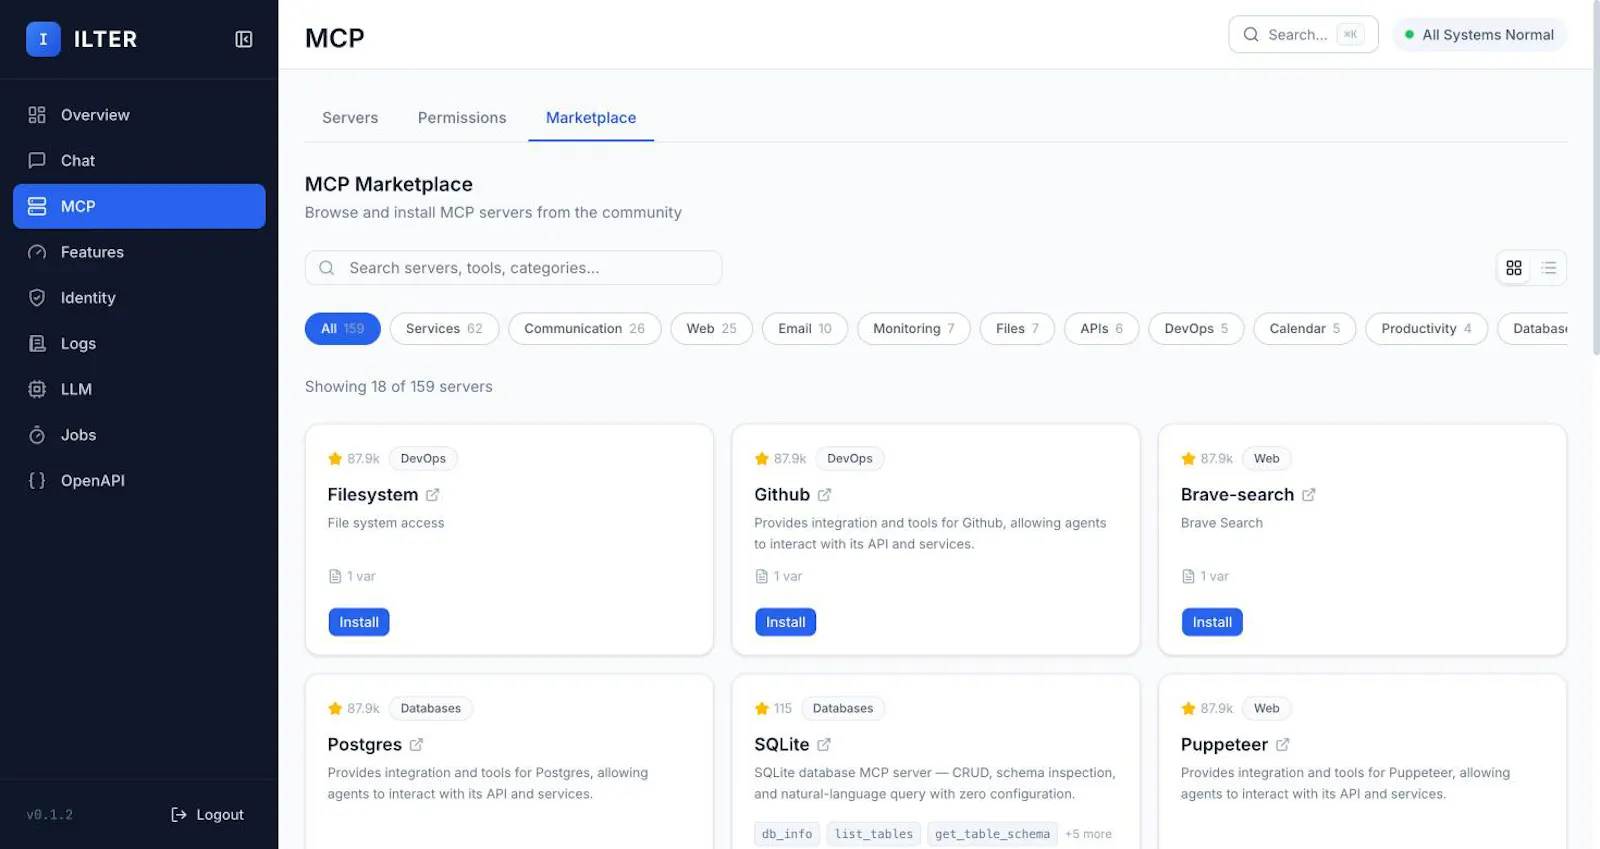The image size is (1600, 849).
Task: Click the All Systems Normal status badge
Action: pos(1479,35)
